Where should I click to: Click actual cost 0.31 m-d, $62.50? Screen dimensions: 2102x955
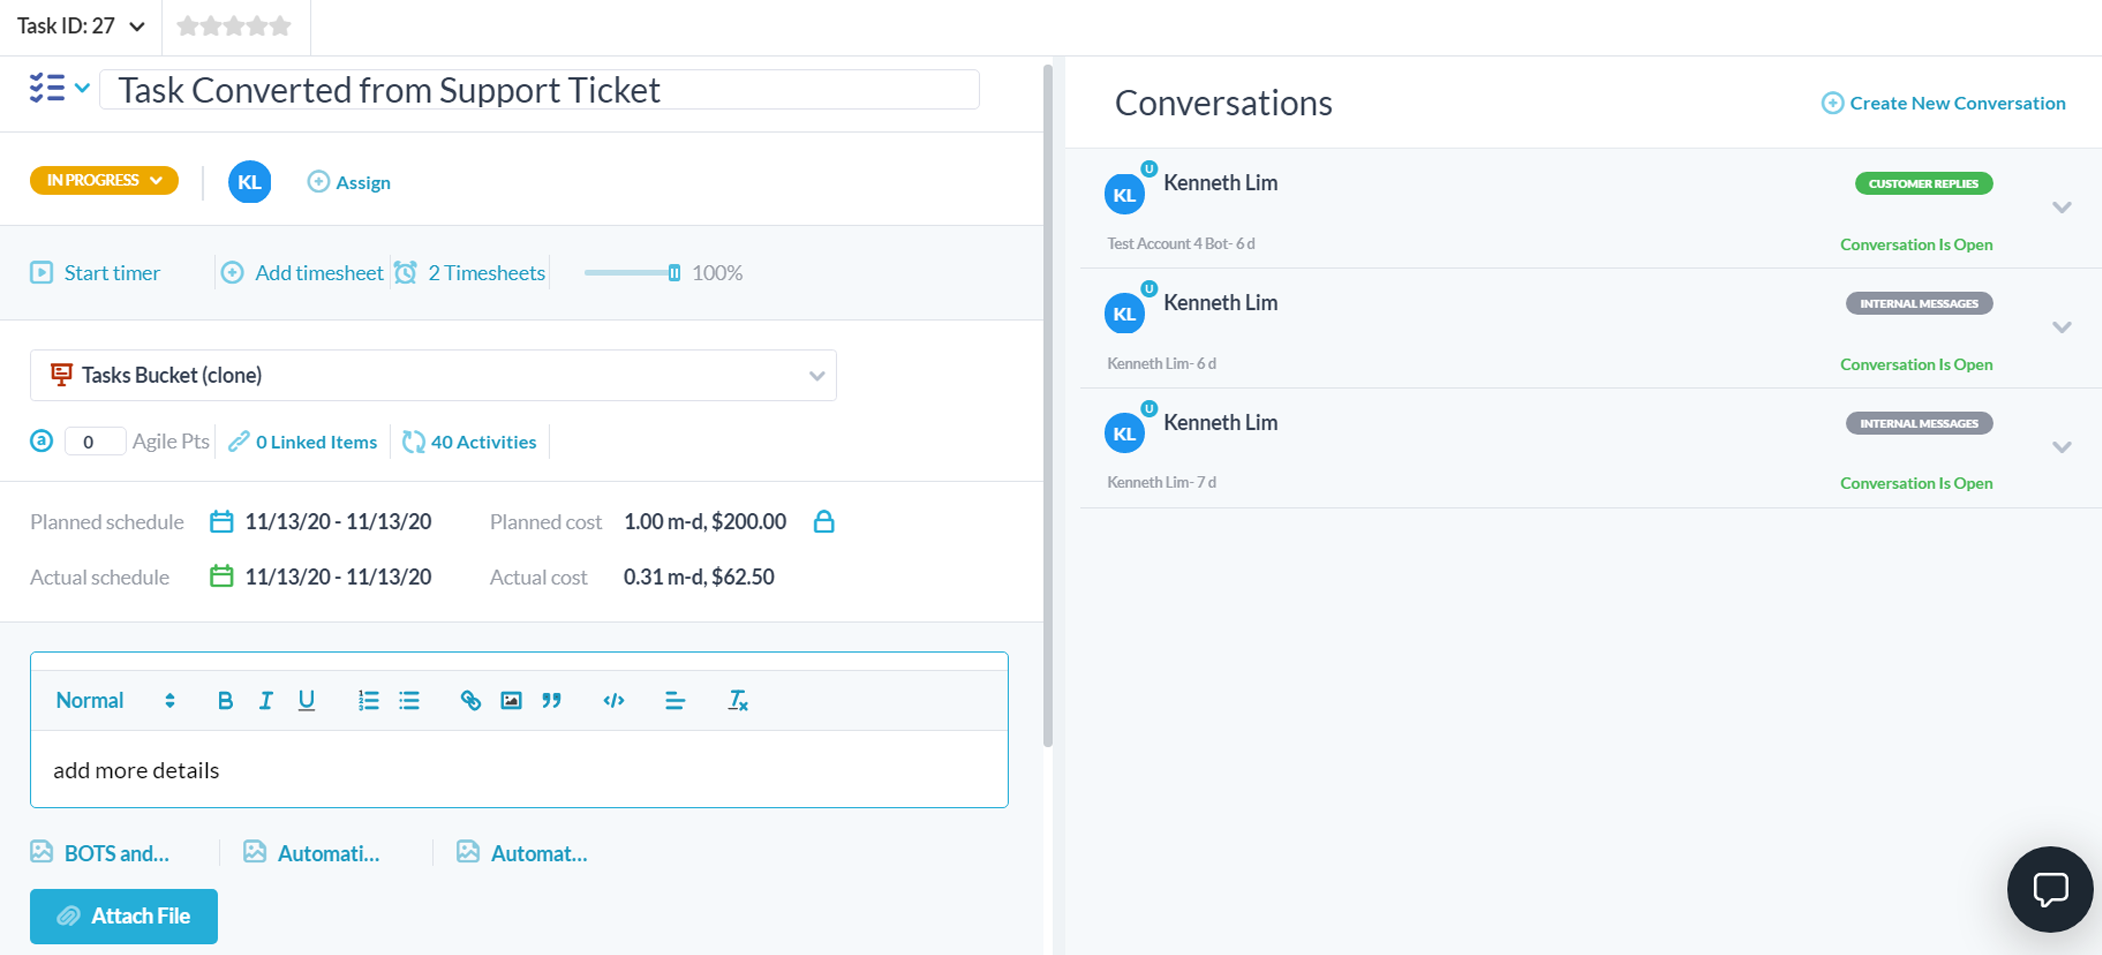pos(699,576)
